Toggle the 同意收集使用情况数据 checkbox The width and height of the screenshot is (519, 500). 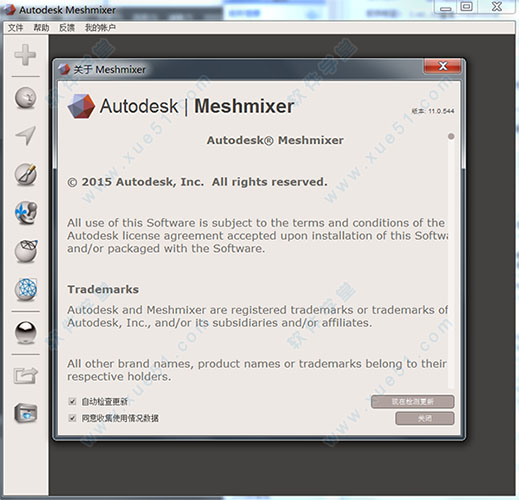[x=72, y=418]
